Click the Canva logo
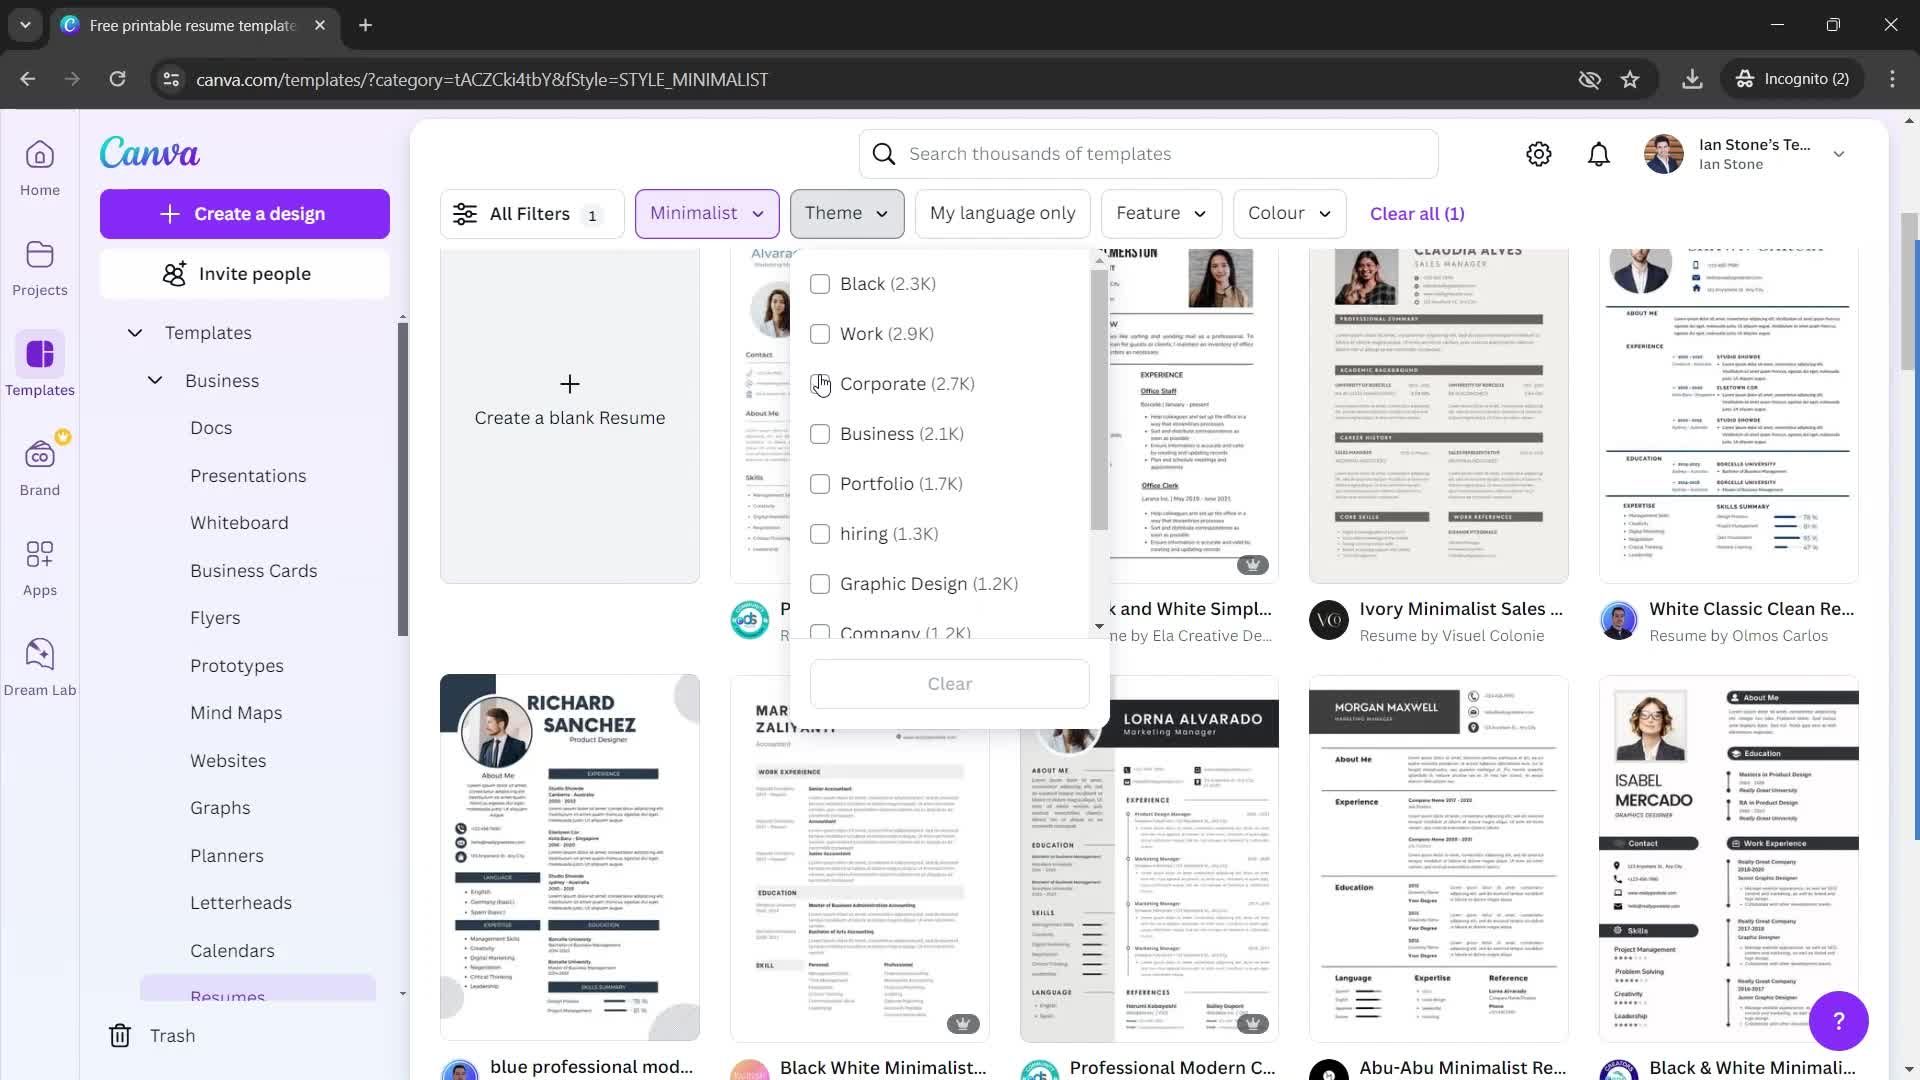This screenshot has height=1080, width=1920. tap(150, 152)
